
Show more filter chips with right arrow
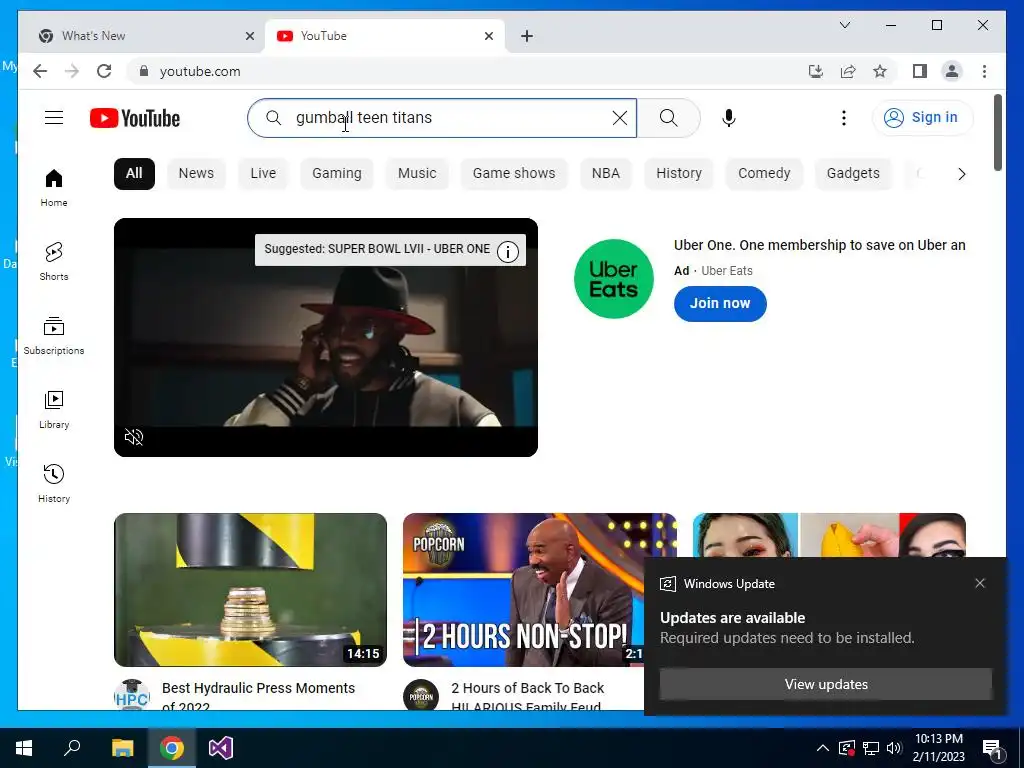click(x=961, y=174)
